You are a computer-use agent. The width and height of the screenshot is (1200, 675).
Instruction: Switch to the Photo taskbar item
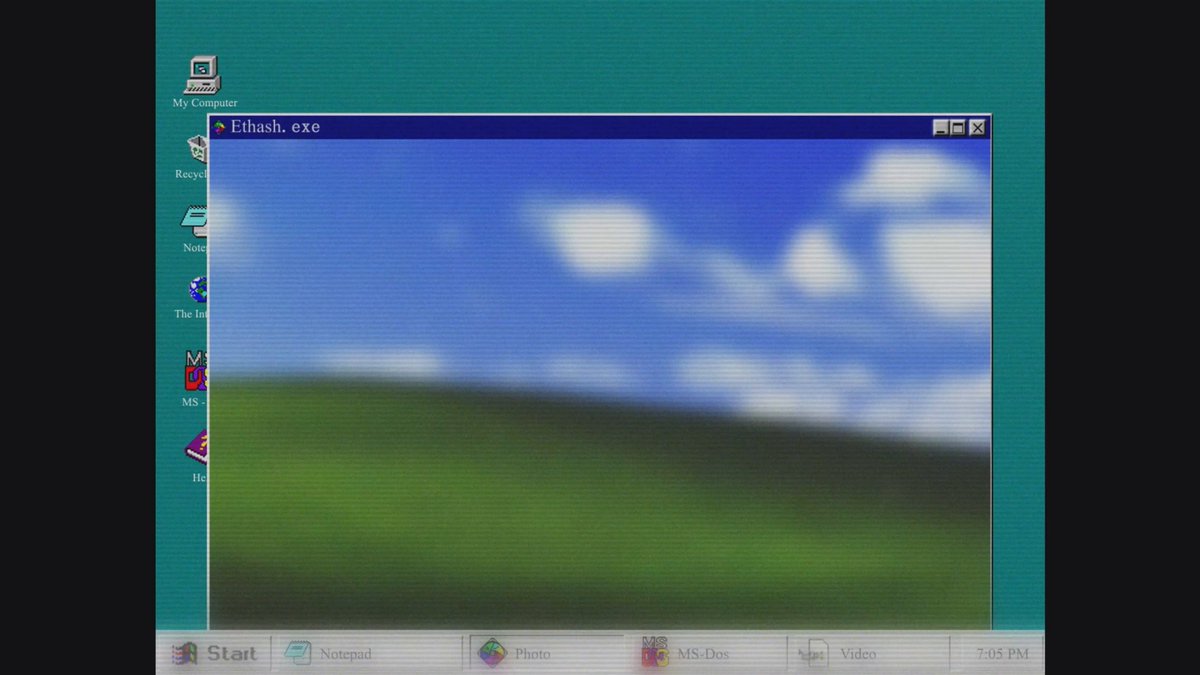pyautogui.click(x=546, y=654)
